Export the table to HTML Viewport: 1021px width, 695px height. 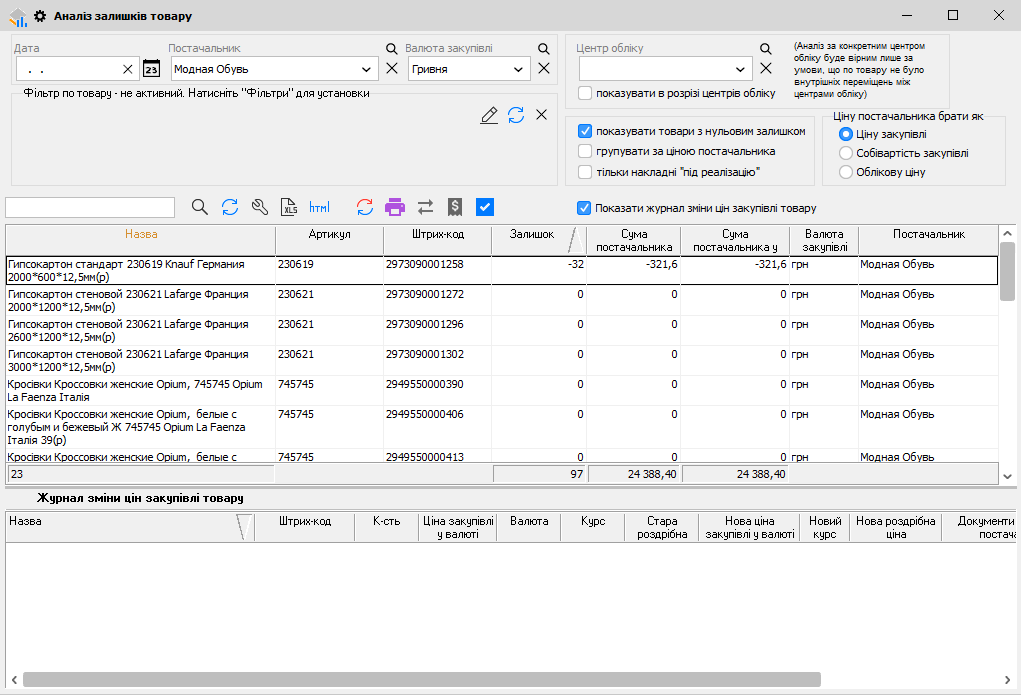pos(319,207)
